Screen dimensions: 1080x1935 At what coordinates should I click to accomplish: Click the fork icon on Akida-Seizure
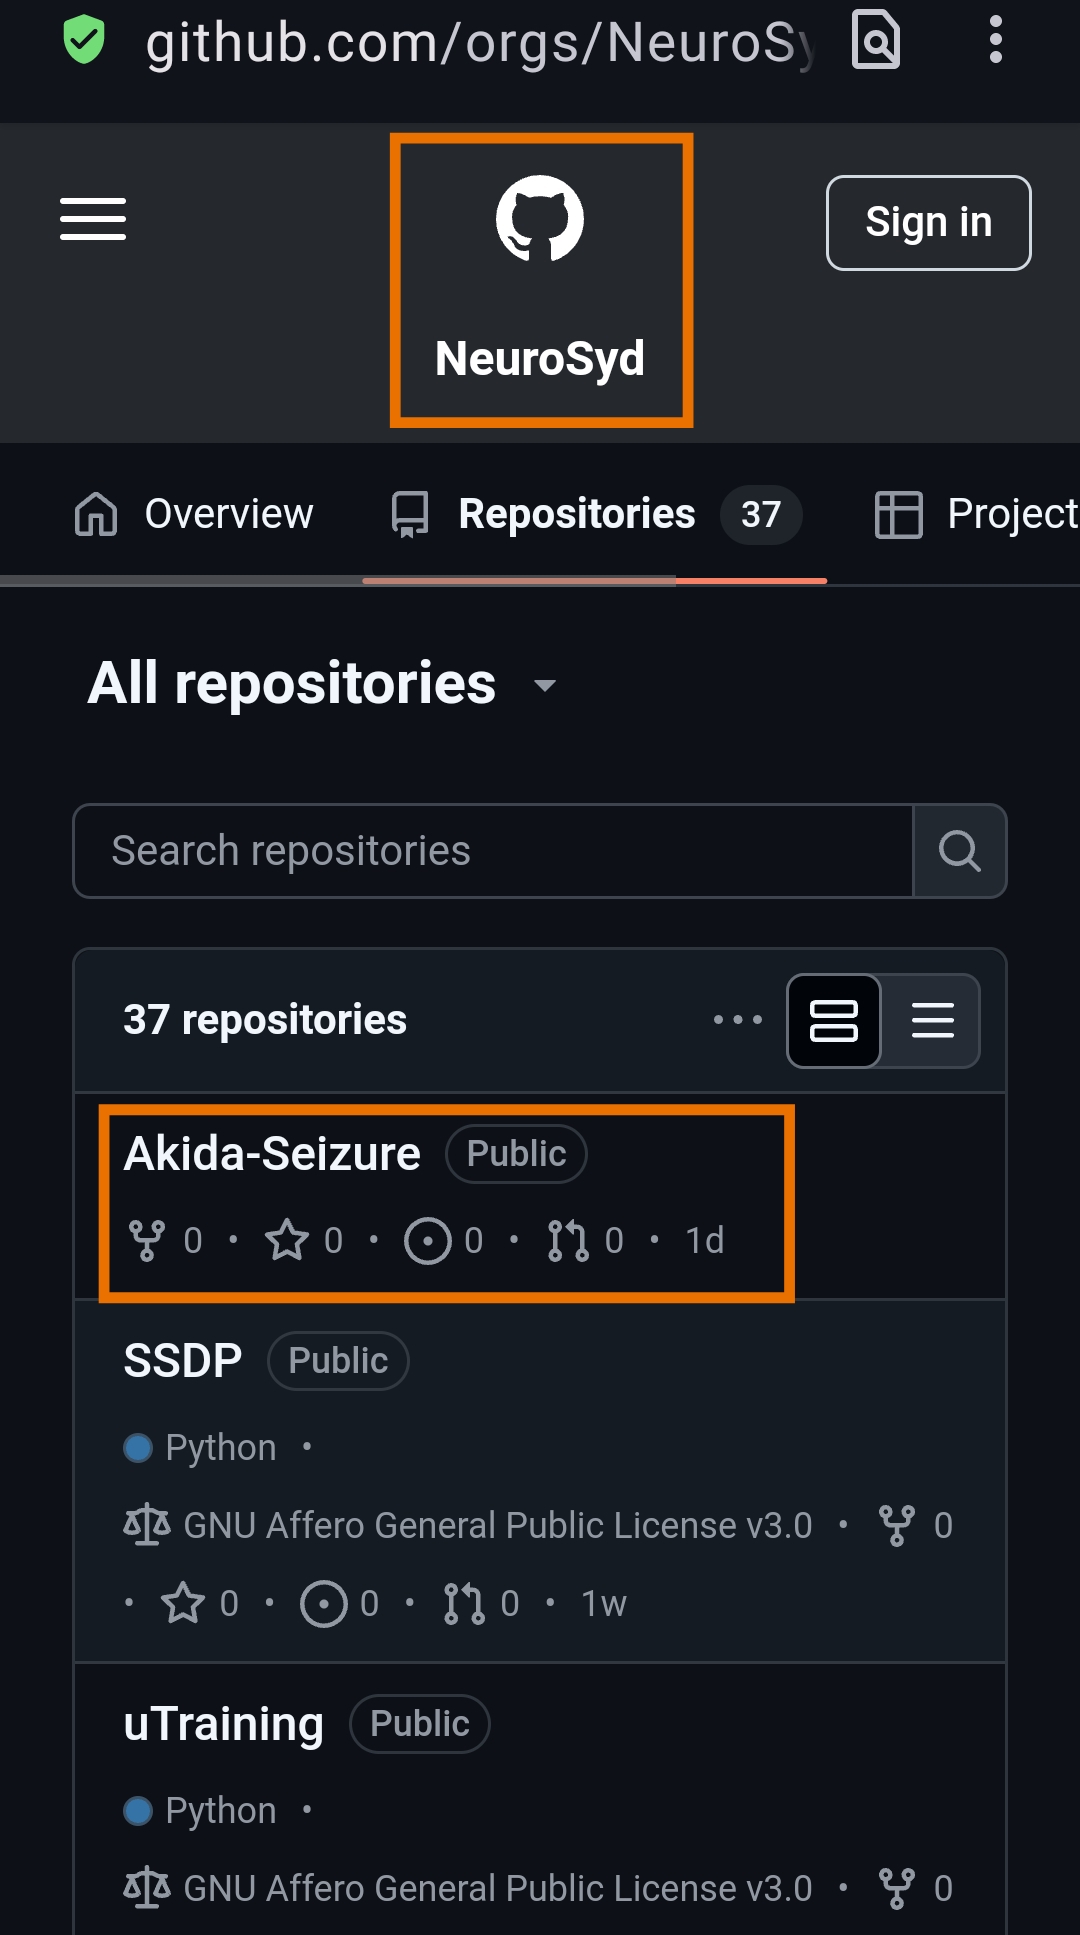tap(147, 1241)
